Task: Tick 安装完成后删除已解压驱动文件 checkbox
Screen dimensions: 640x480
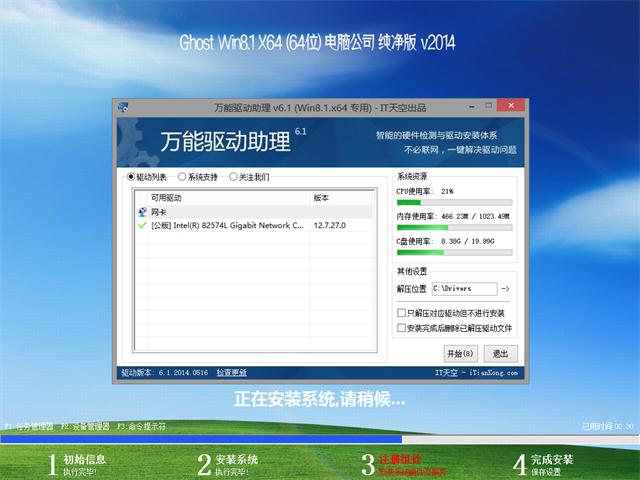Action: (401, 327)
